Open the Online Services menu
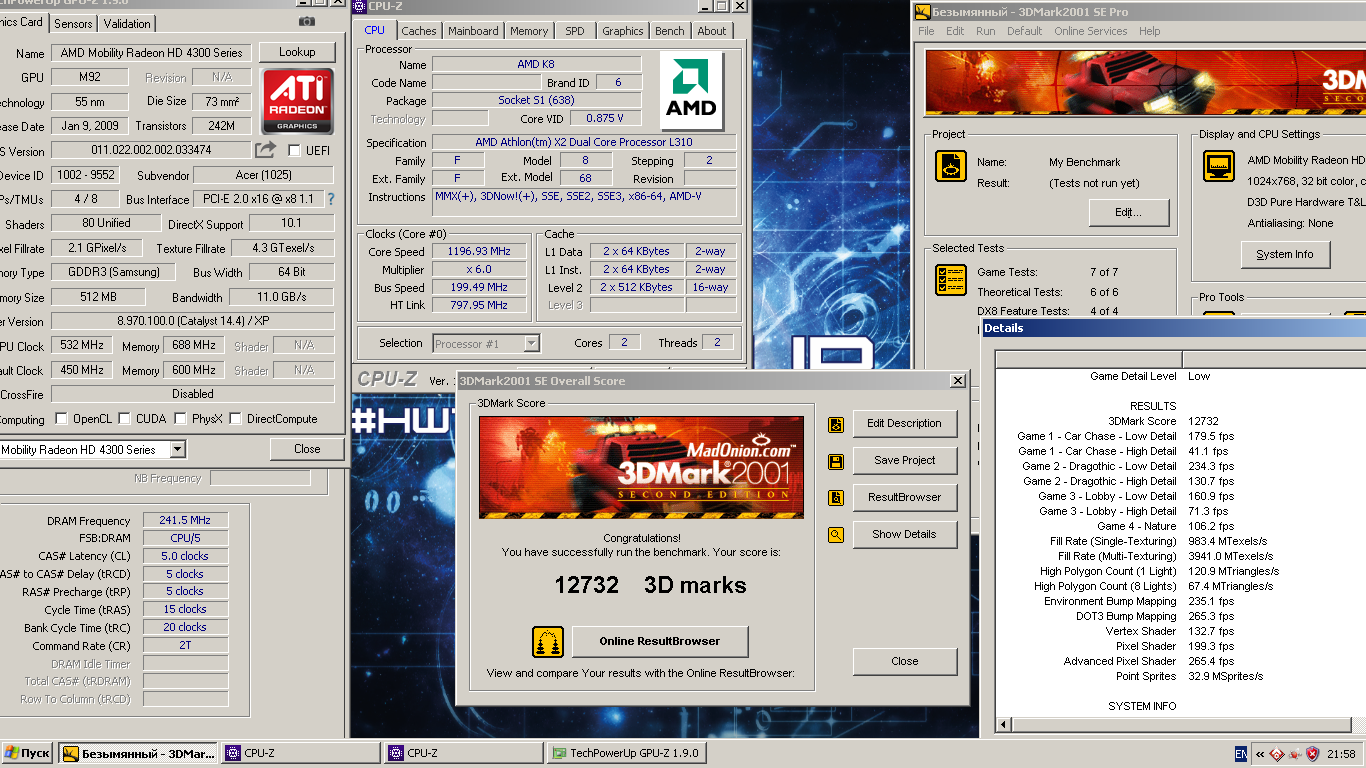1366x768 pixels. 1091,31
